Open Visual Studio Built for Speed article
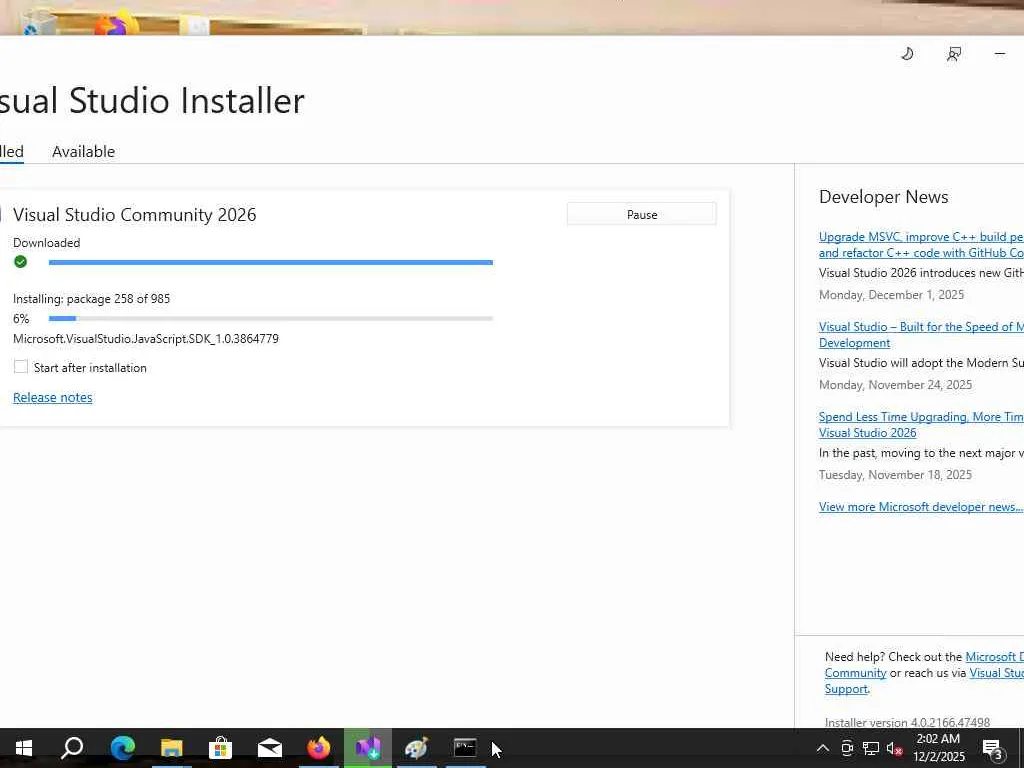This screenshot has height=768, width=1024. 921,334
